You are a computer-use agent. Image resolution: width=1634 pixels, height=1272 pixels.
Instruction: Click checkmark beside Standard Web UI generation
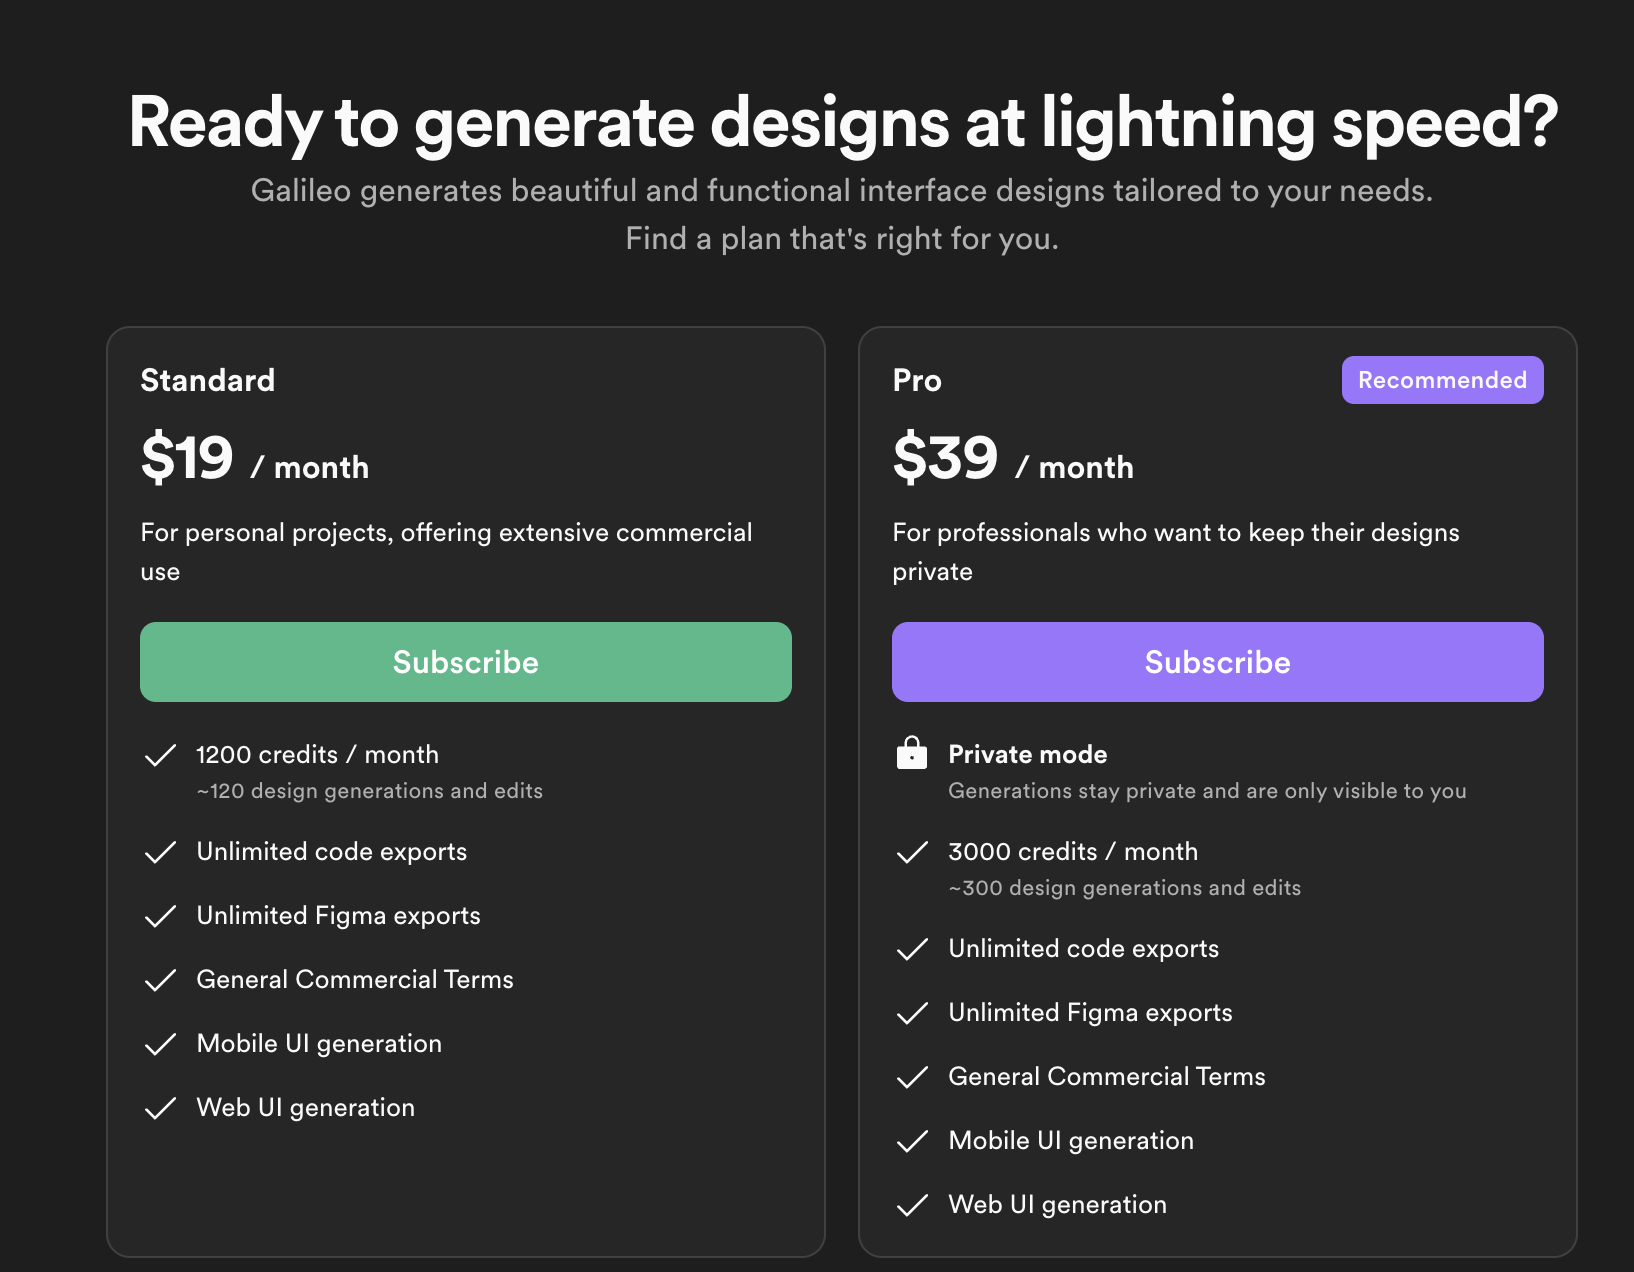(x=160, y=1108)
